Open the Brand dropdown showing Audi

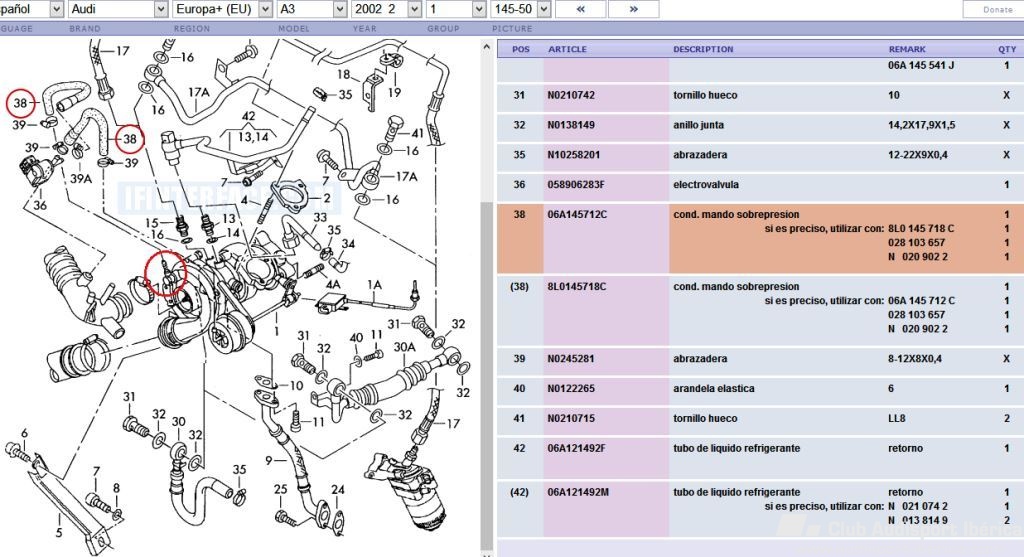pos(118,9)
